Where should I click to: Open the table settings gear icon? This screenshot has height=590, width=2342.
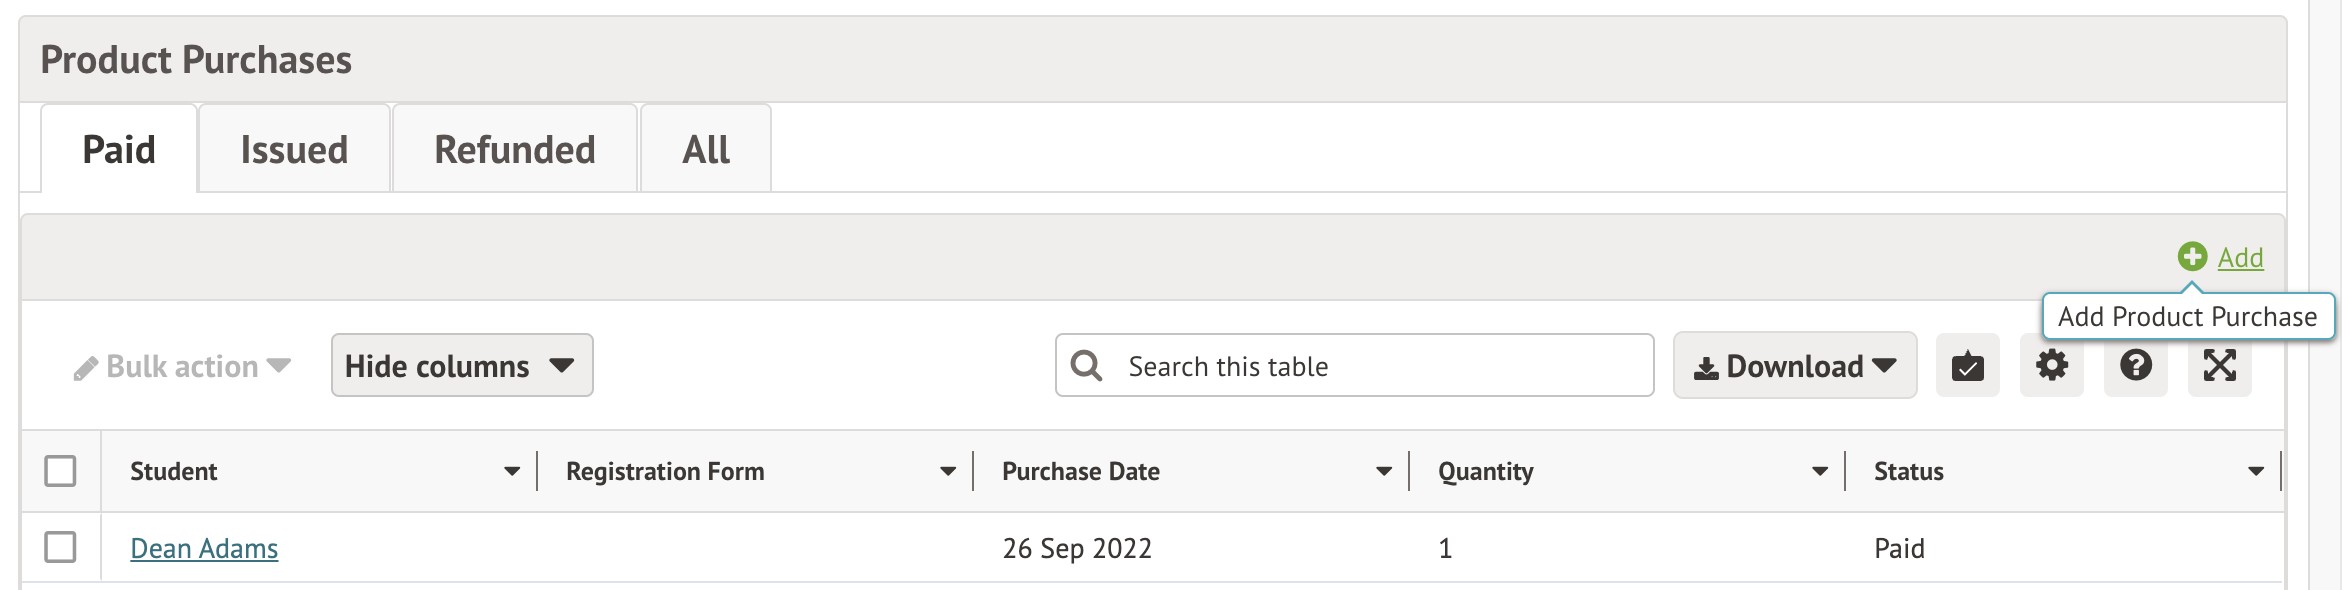[2051, 366]
